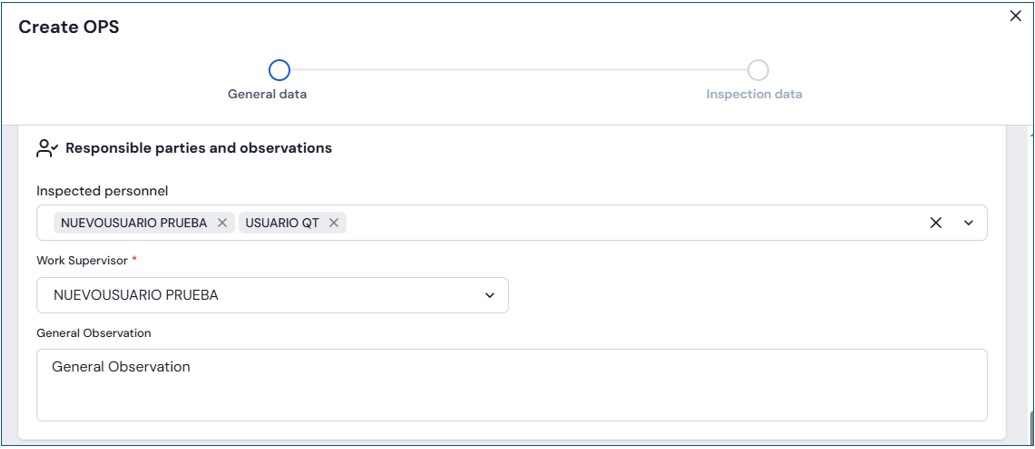Click the "Responsible parties and observations" heading

198,148
